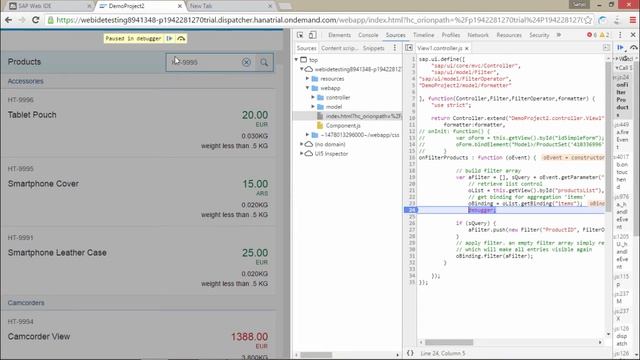Viewport: 640px width, 360px height.
Task: Expand the model folder
Action: (313, 107)
